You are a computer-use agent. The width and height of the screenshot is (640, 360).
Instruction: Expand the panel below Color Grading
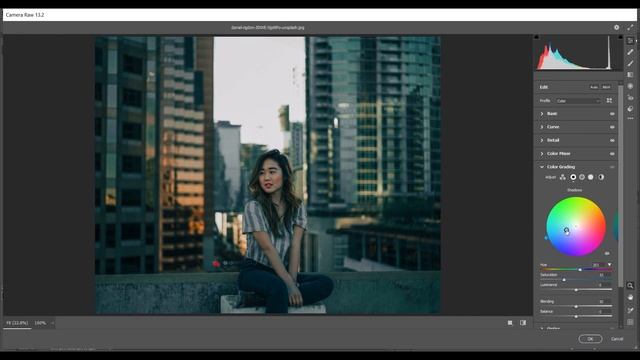tap(542, 328)
